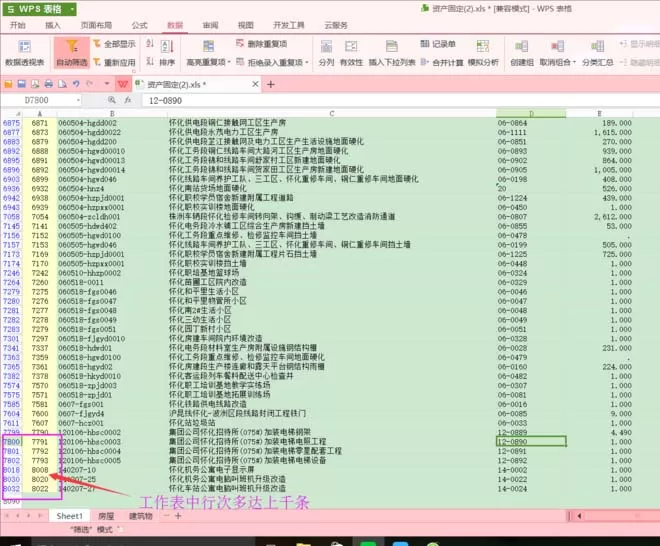
Task: Open the 排序 sort dialog
Action: pyautogui.click(x=167, y=53)
